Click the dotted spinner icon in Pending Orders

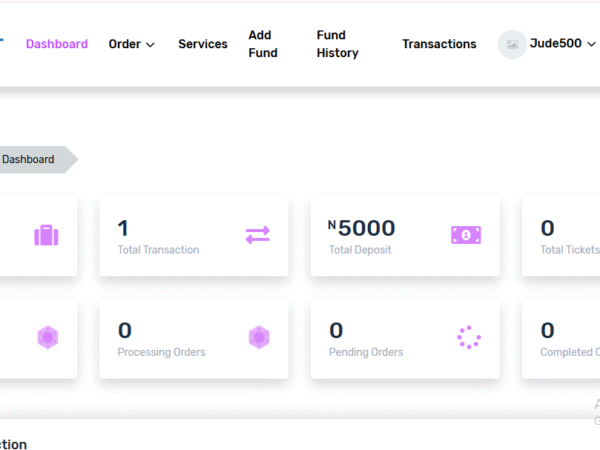point(468,338)
